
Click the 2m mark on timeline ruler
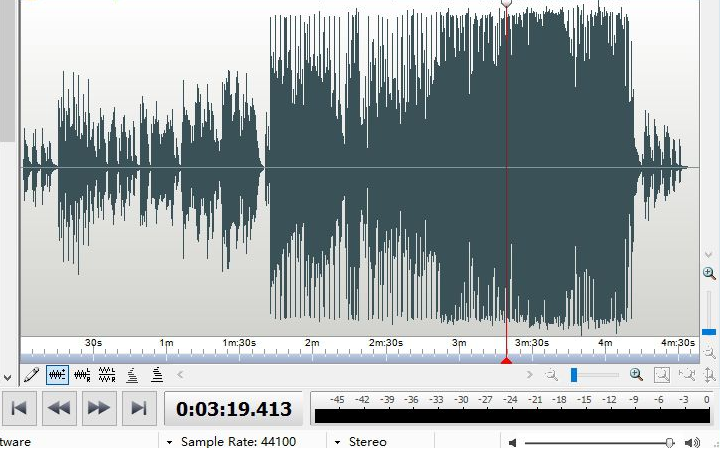(312, 342)
